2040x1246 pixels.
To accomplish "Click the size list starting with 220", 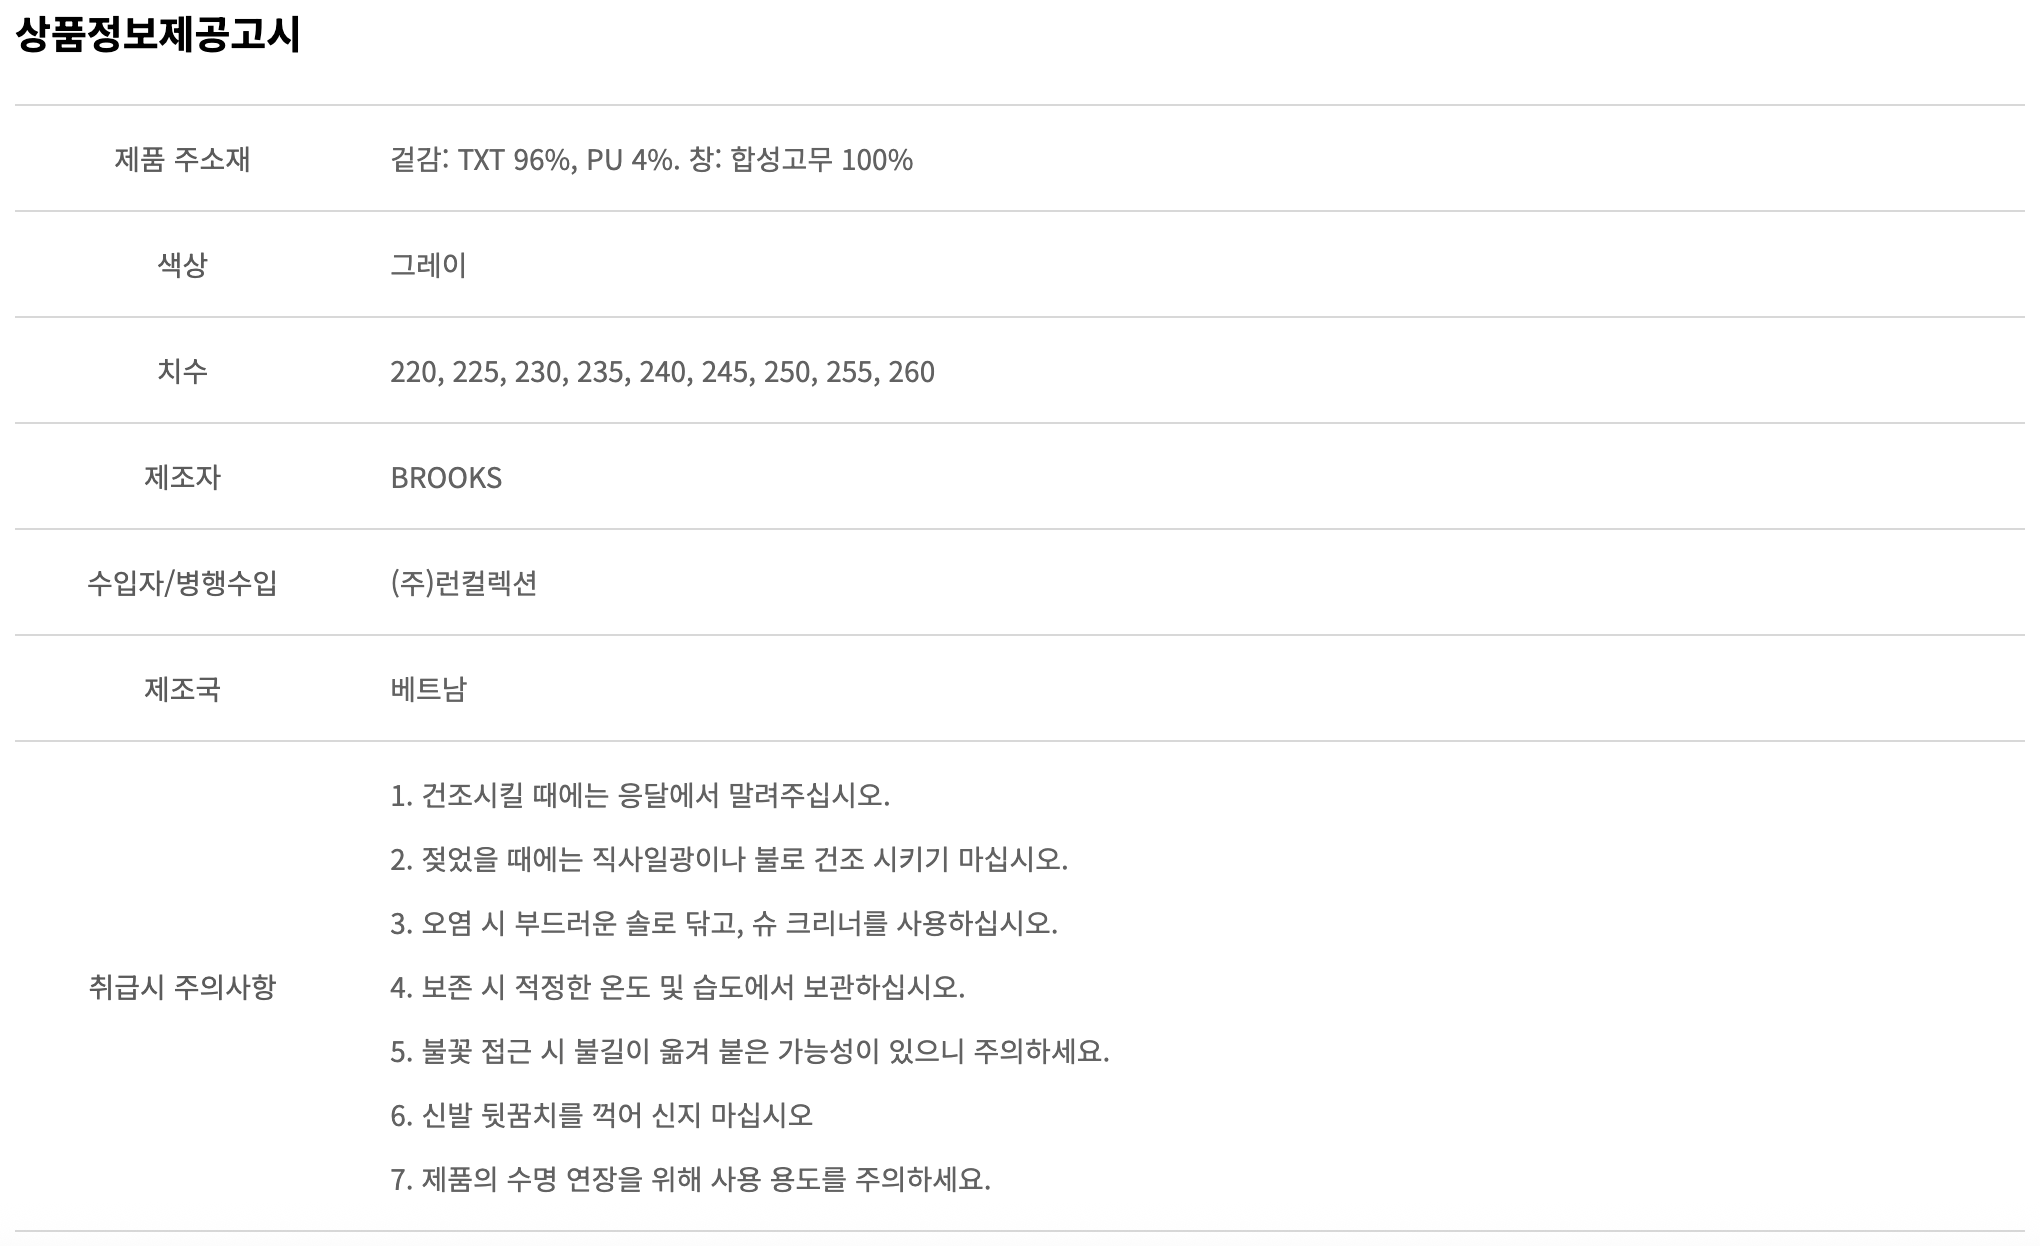I will (662, 372).
